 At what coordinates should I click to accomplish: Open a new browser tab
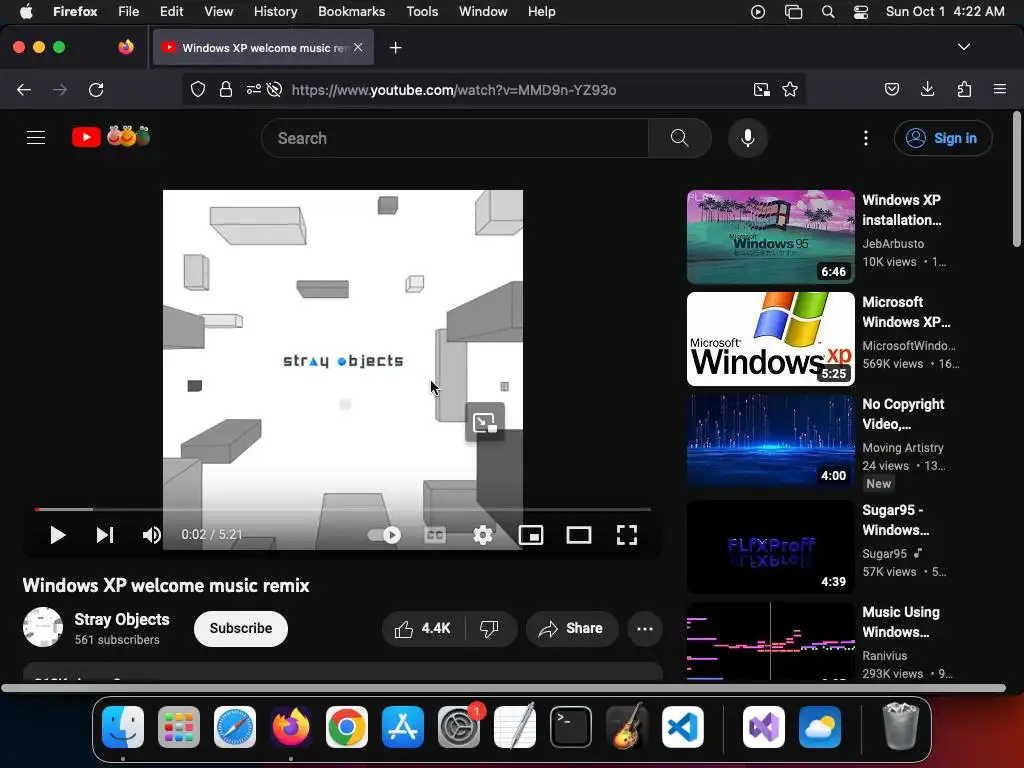tap(395, 48)
